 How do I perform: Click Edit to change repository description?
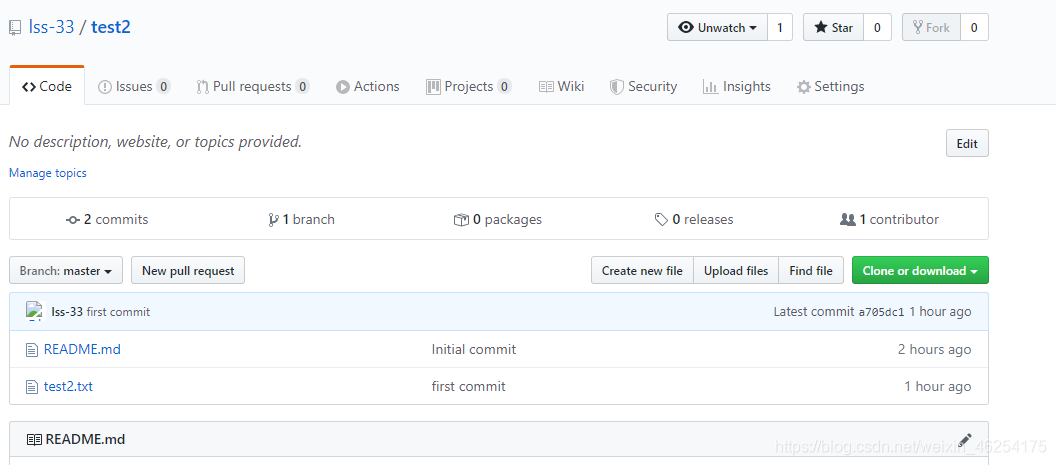(x=967, y=144)
